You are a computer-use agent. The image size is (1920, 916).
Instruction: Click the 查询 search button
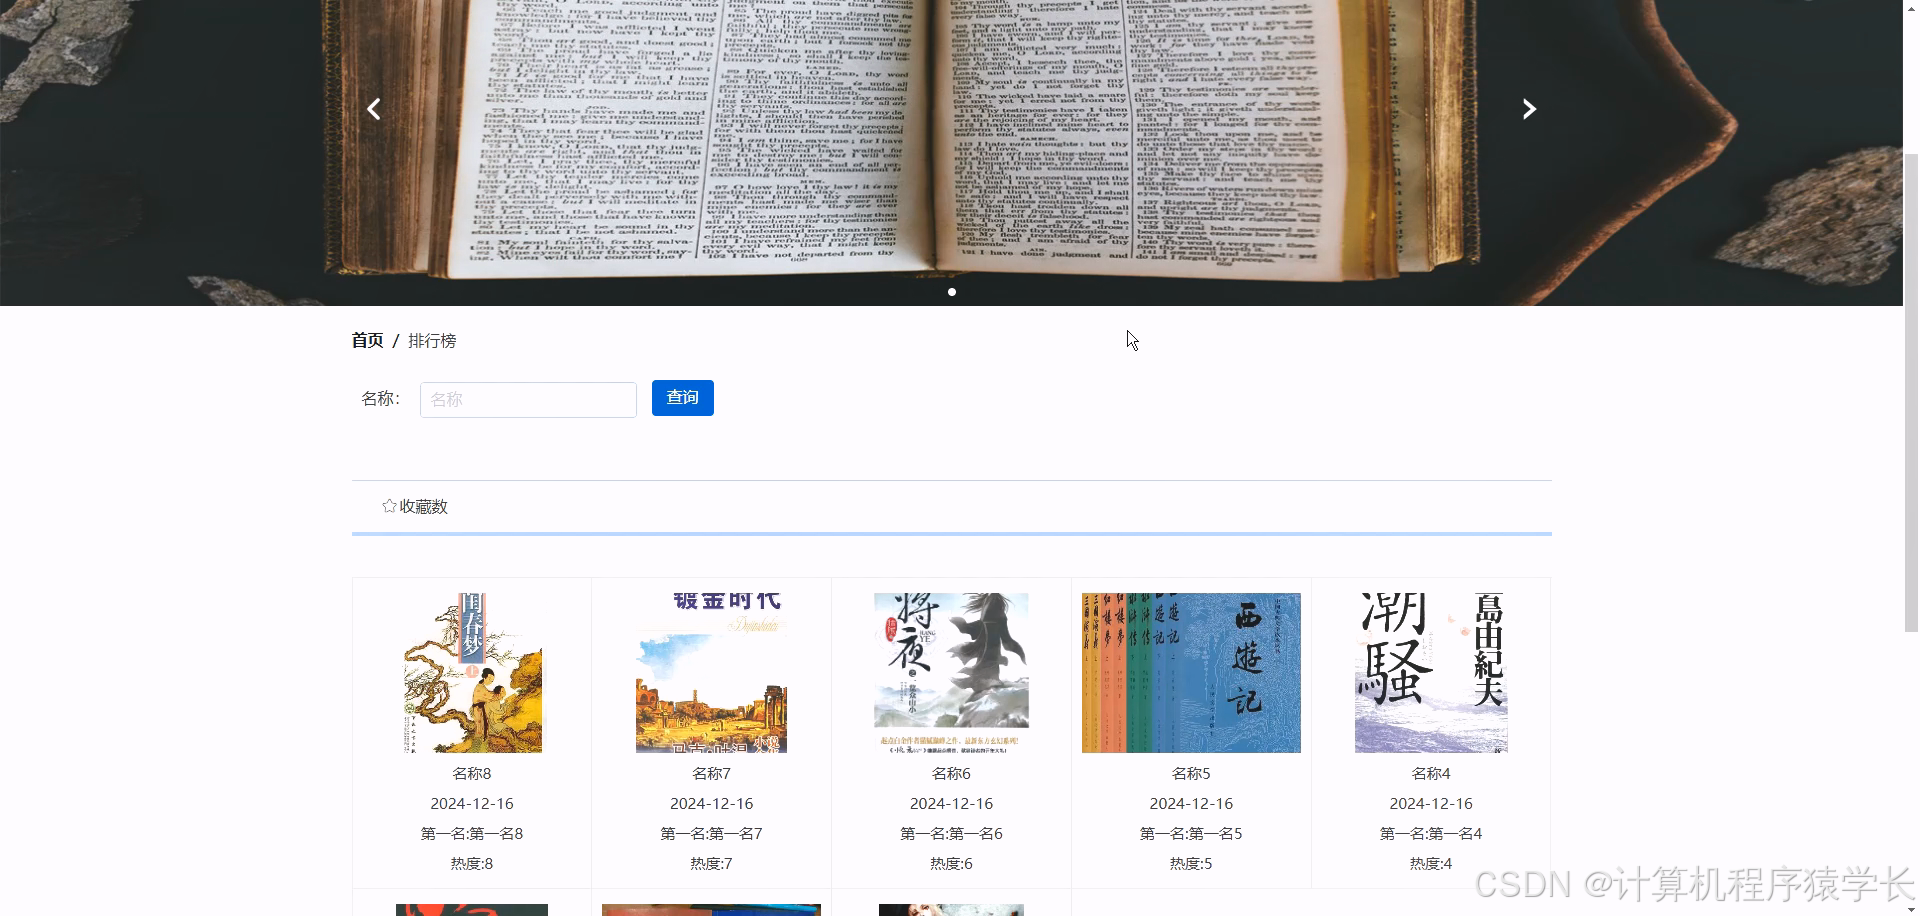click(x=682, y=397)
